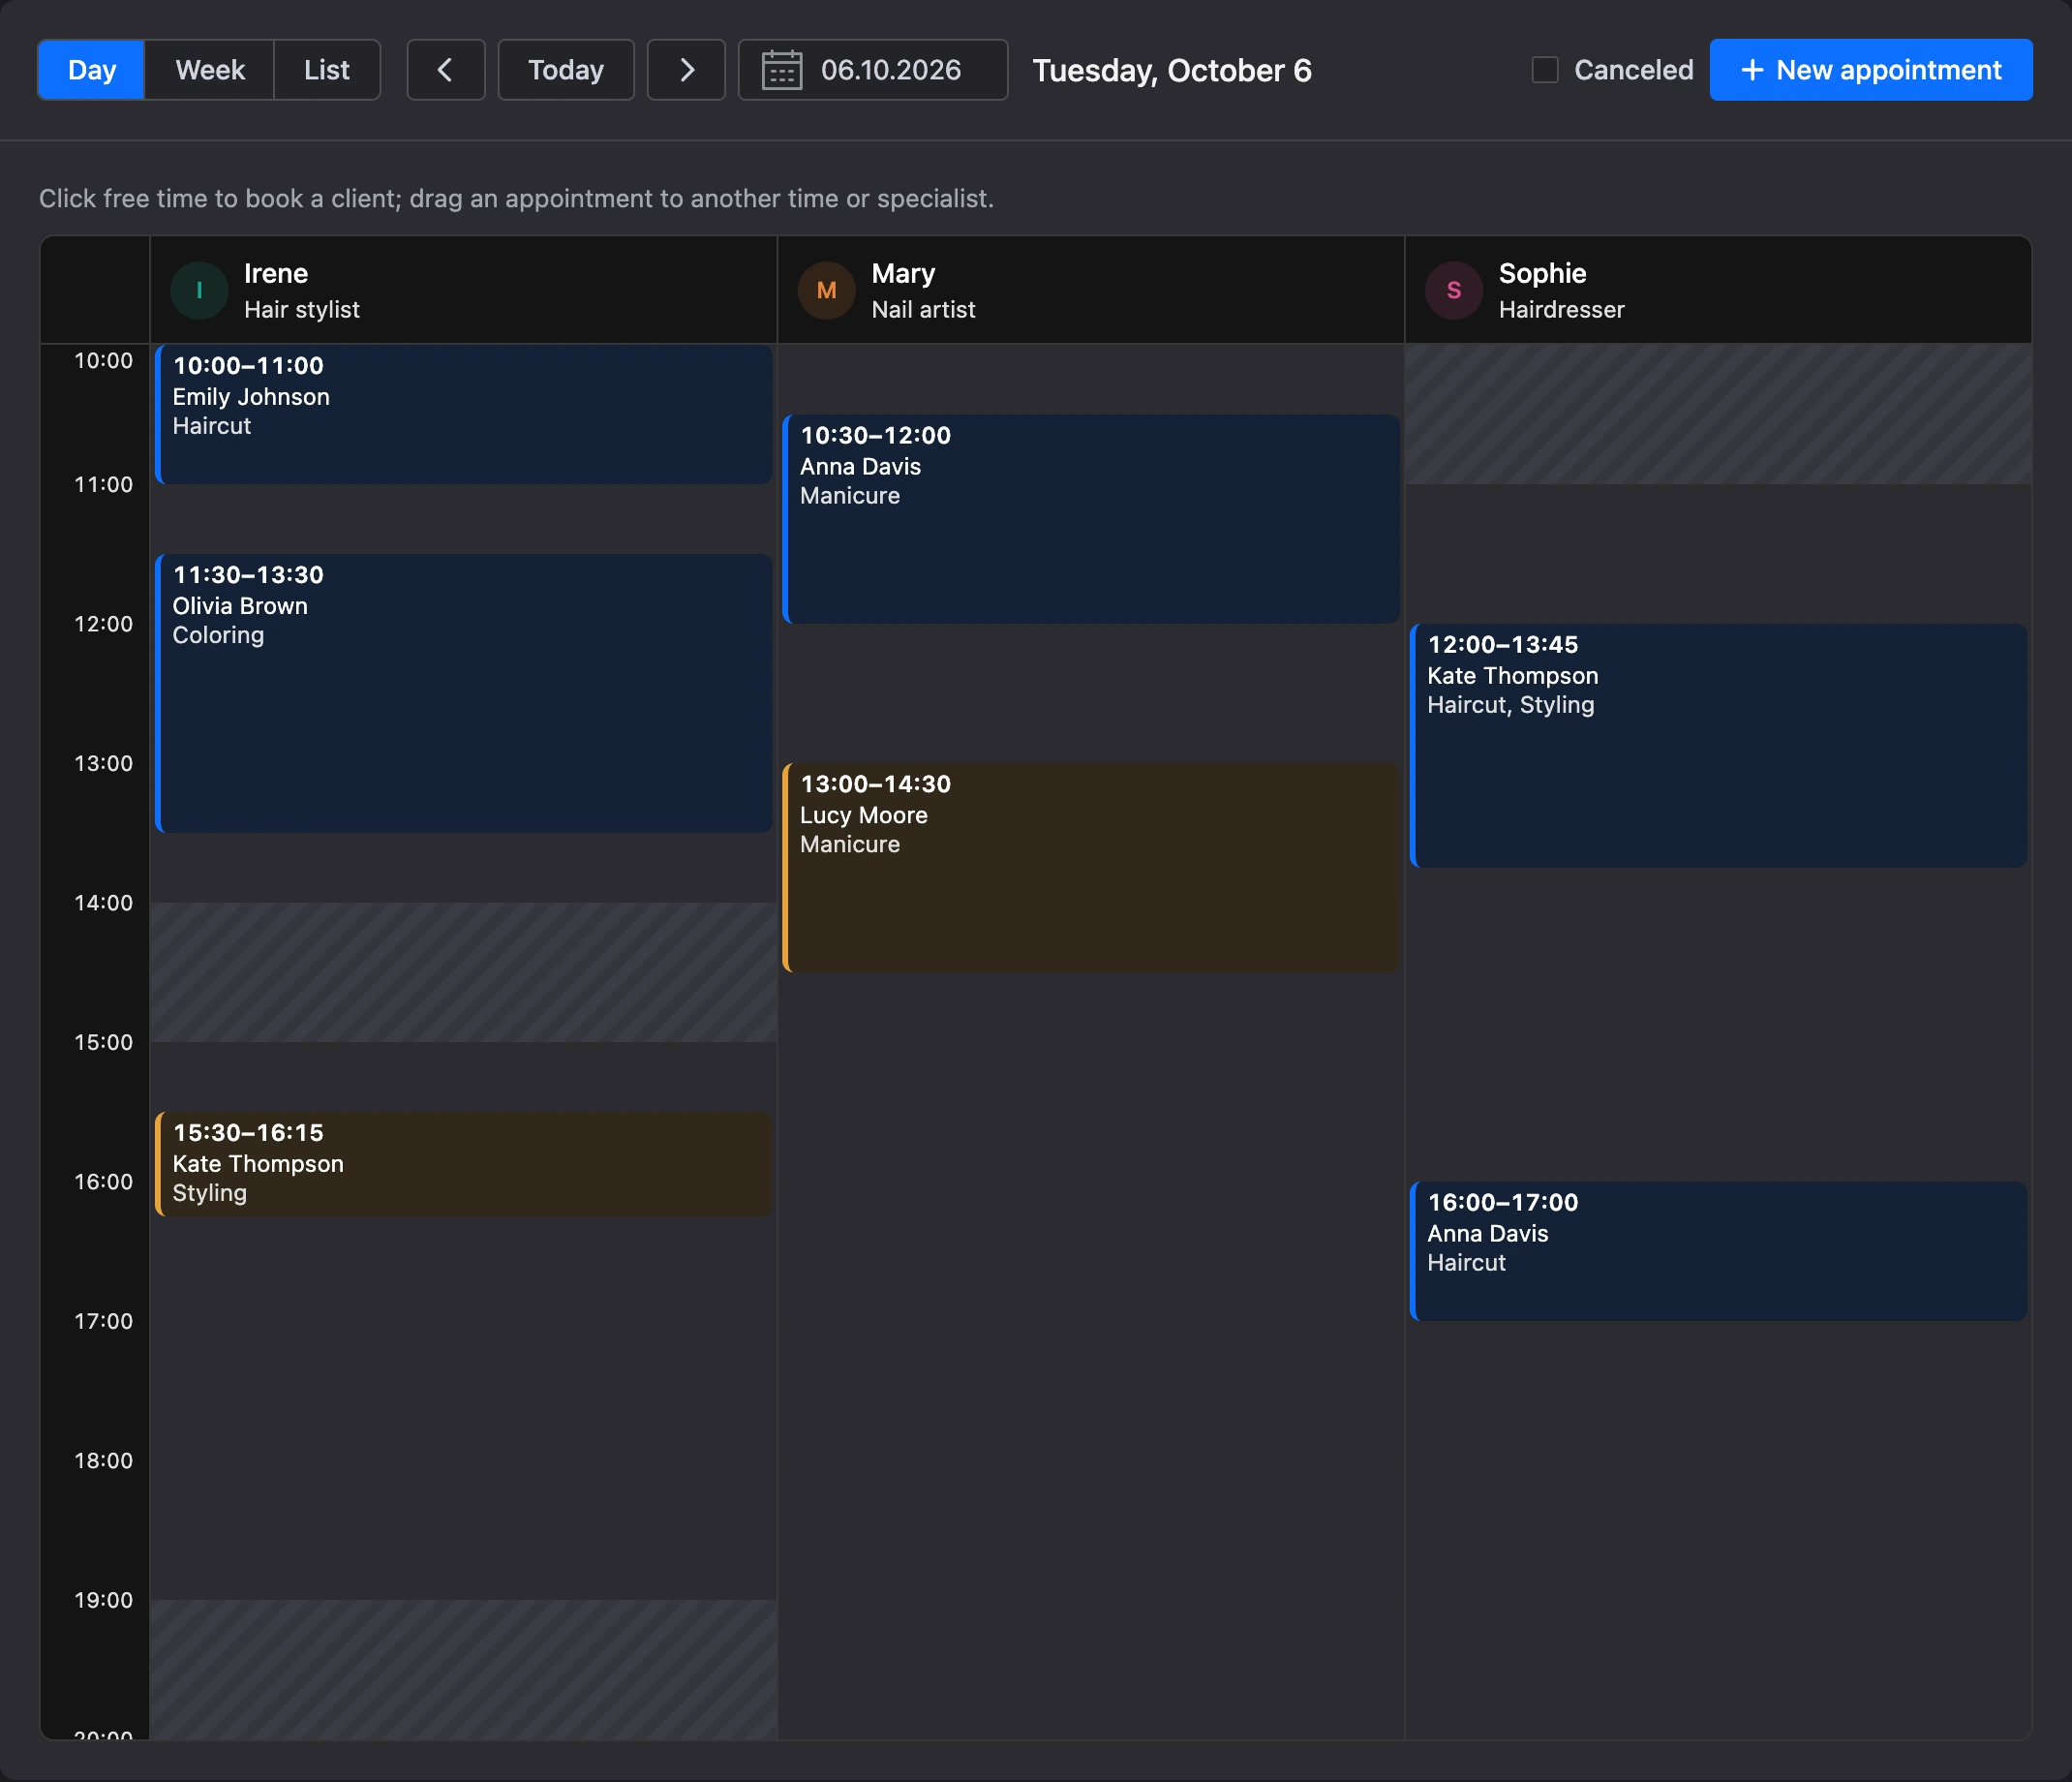Click the Nail artist role label
Viewport: 2072px width, 1782px height.
923,310
